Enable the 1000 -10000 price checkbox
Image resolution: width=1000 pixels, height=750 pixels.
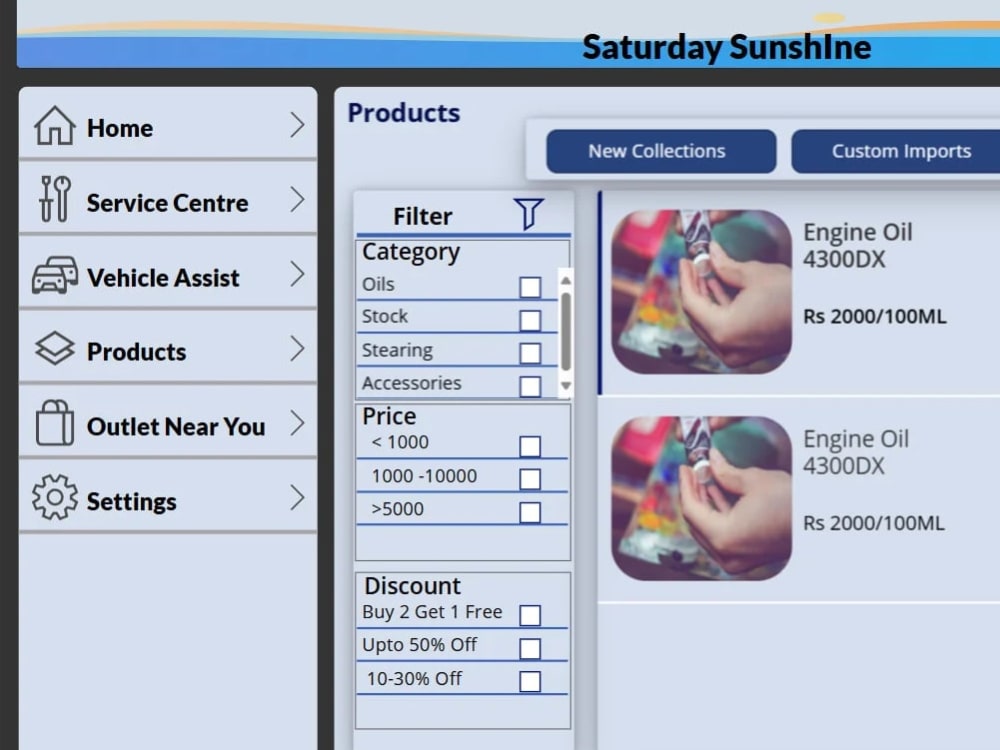[x=530, y=479]
